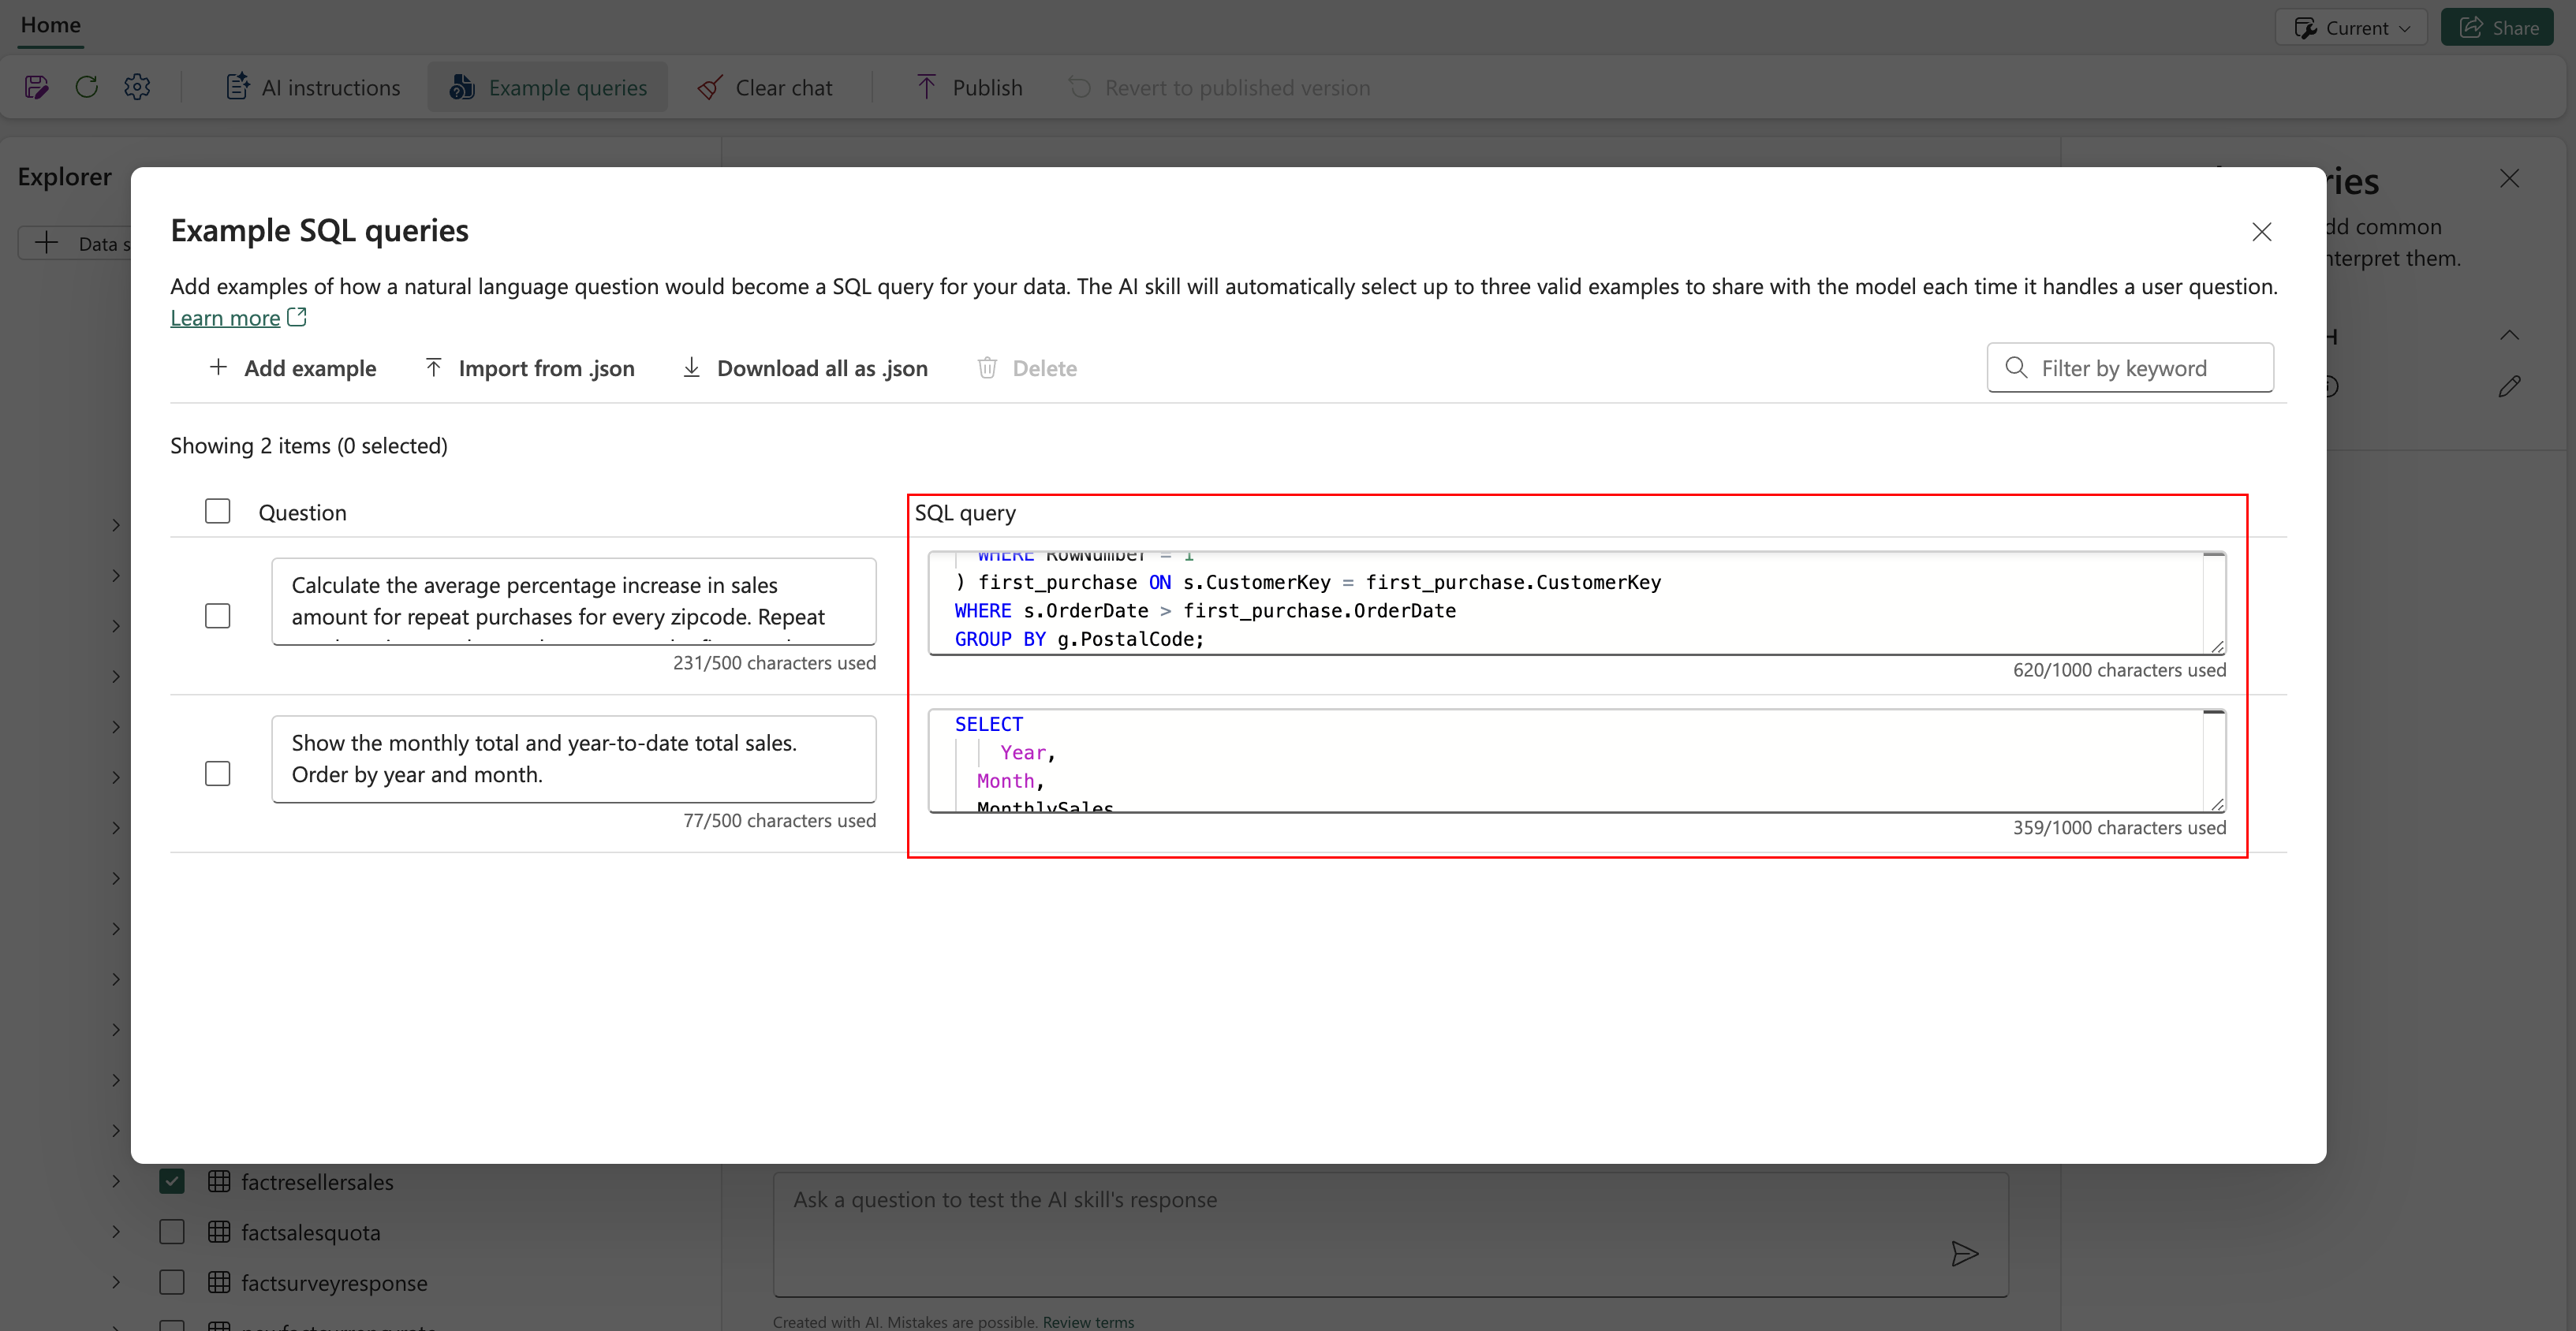Image resolution: width=2576 pixels, height=1331 pixels.
Task: Click Add example button
Action: [293, 368]
